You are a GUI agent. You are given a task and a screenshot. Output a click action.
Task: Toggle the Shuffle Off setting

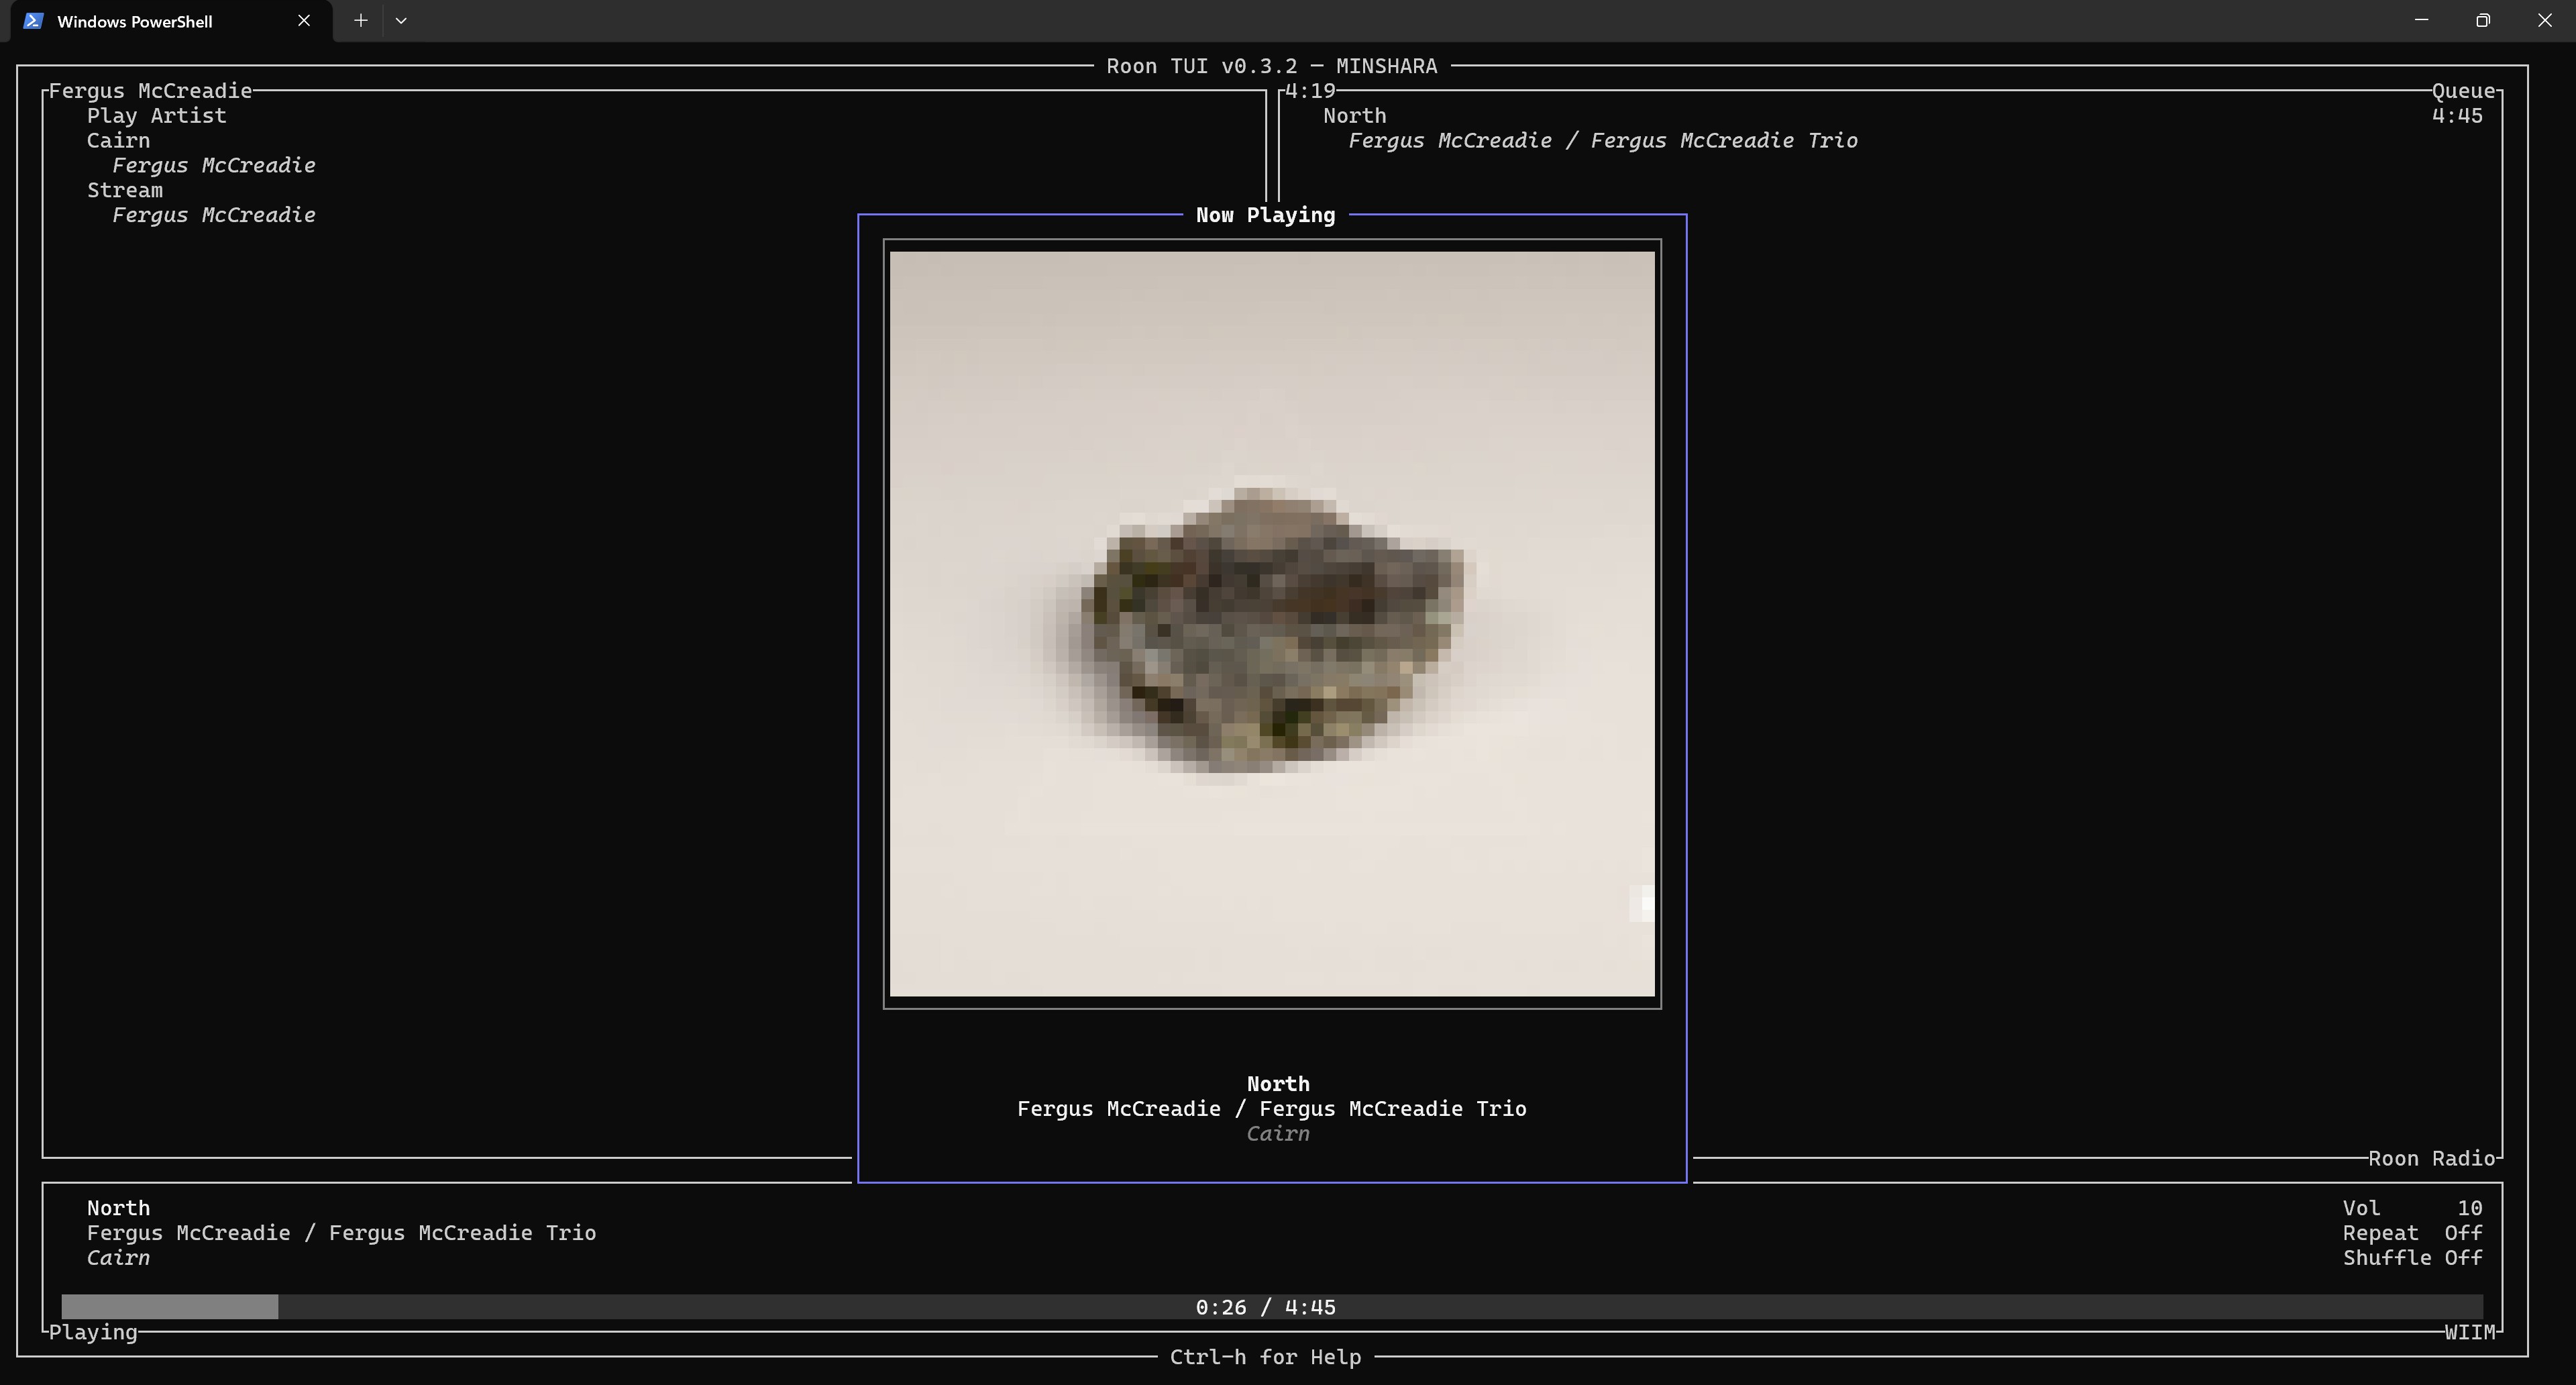click(2411, 1258)
